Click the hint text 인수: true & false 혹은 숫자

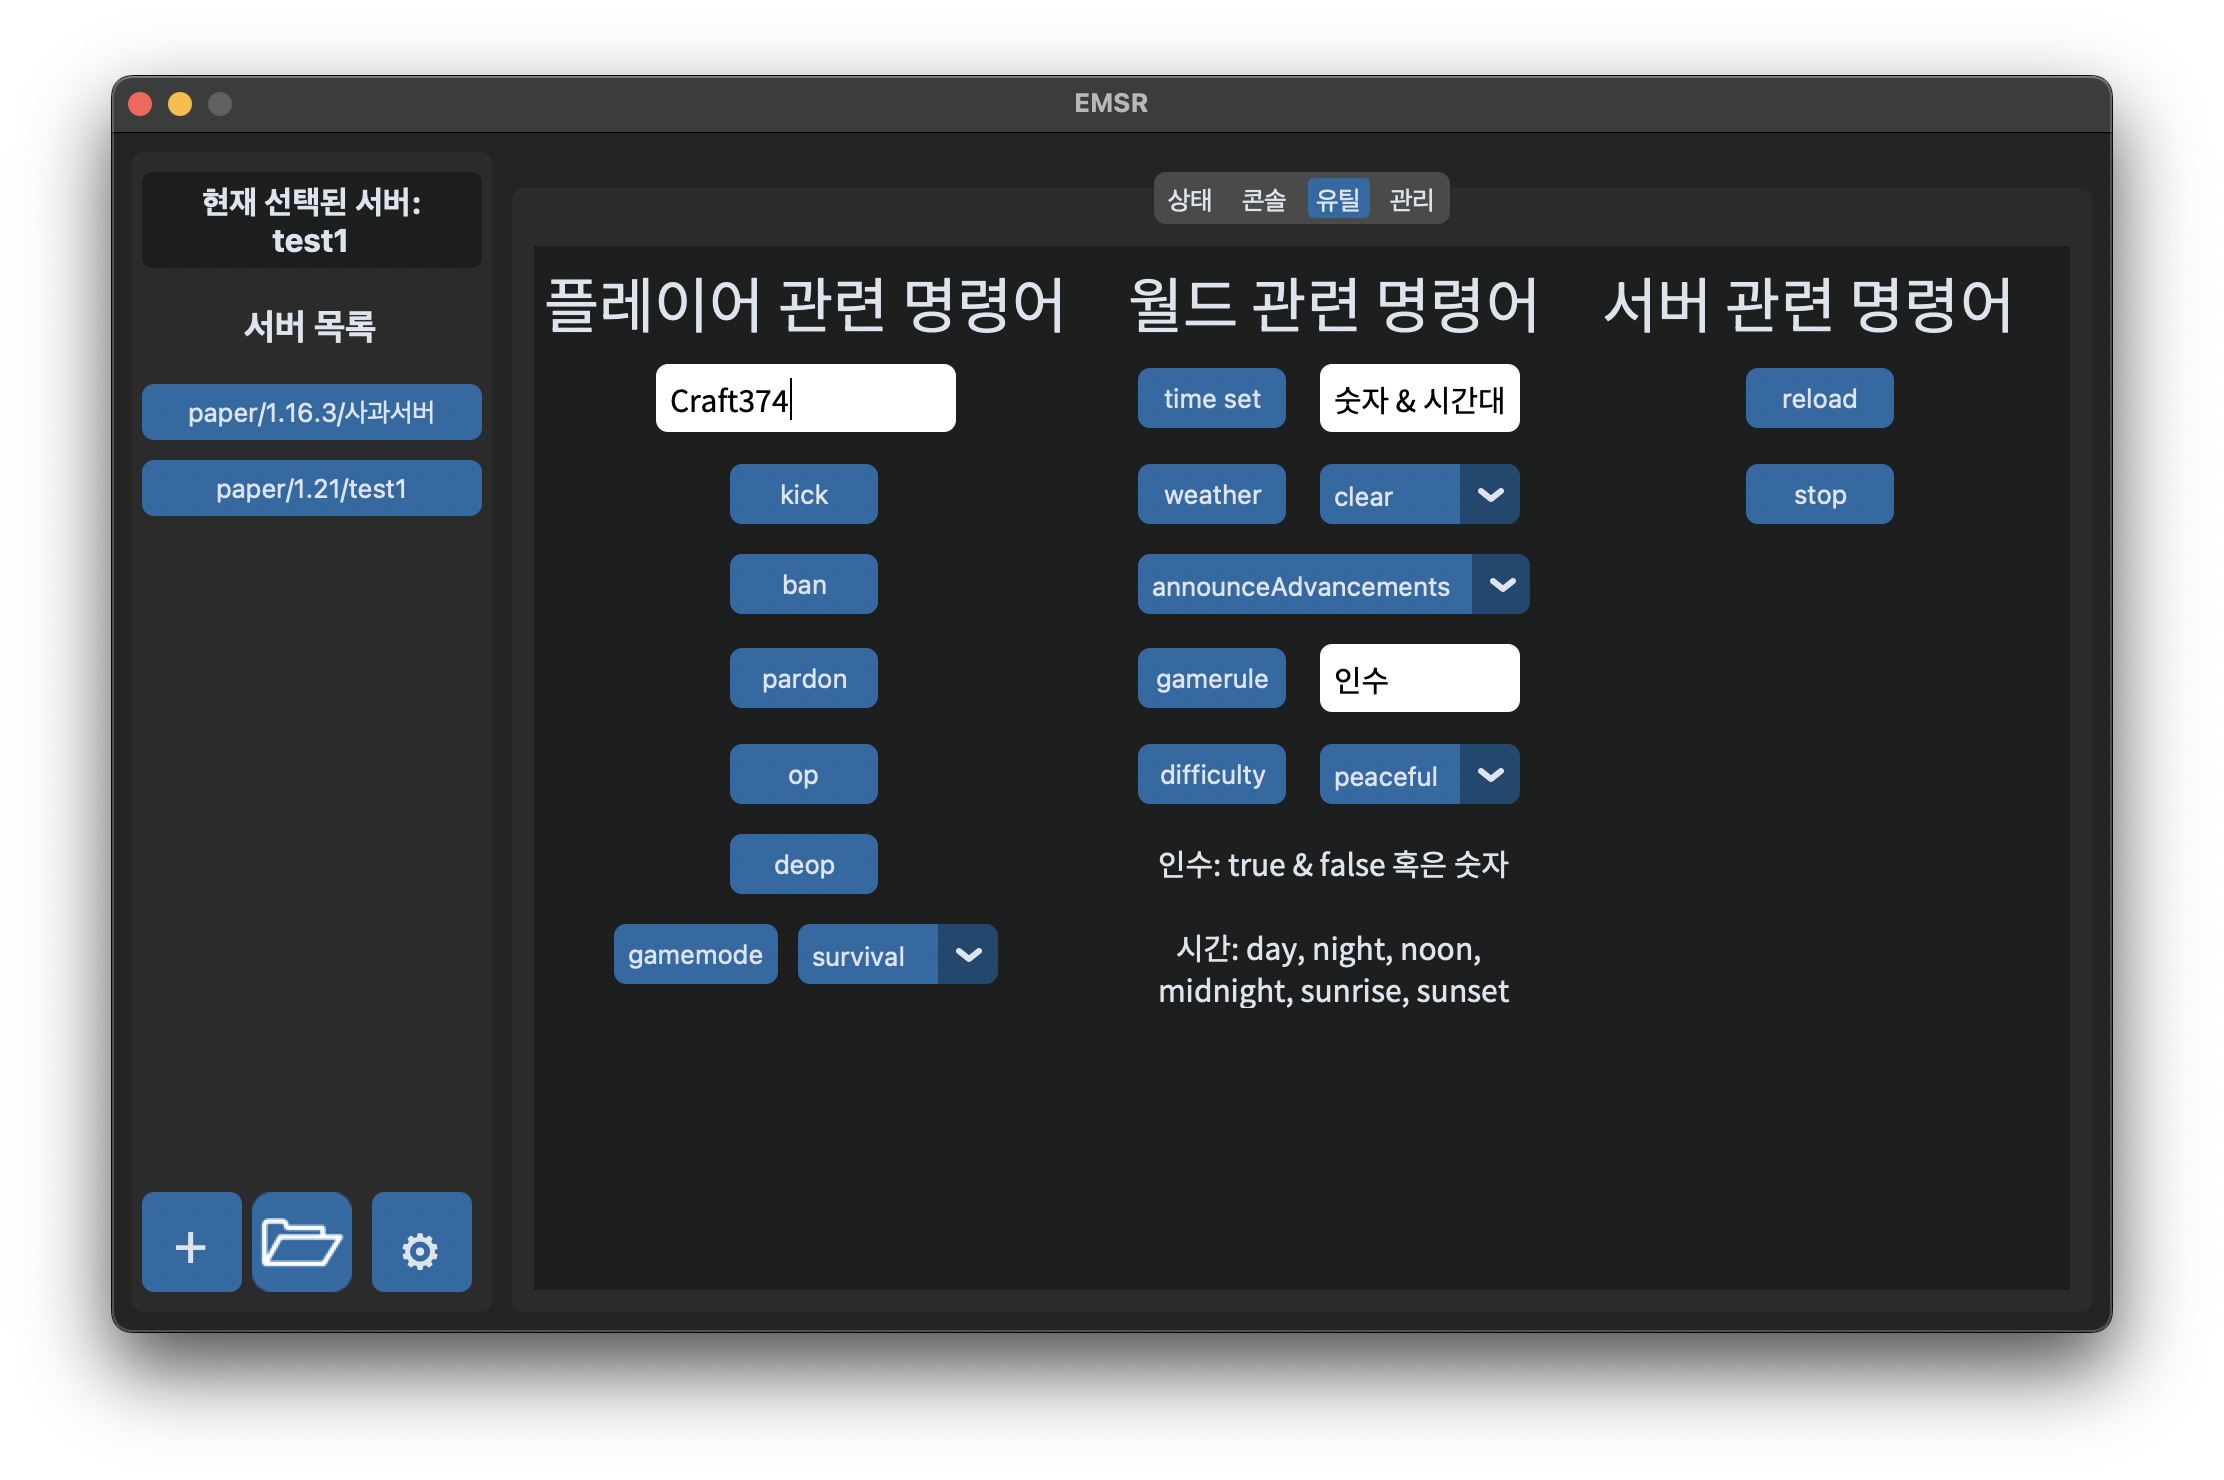pyautogui.click(x=1333, y=864)
